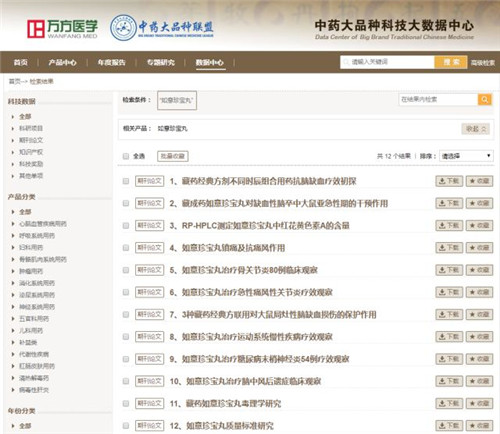Star result 6 急性痛风性关节炎
This screenshot has height=434, width=500.
[x=479, y=292]
